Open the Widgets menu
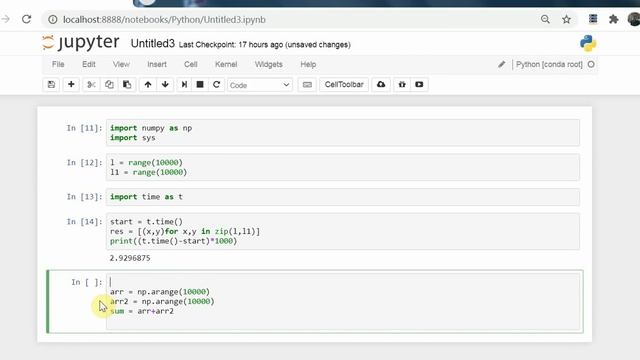 tap(269, 64)
